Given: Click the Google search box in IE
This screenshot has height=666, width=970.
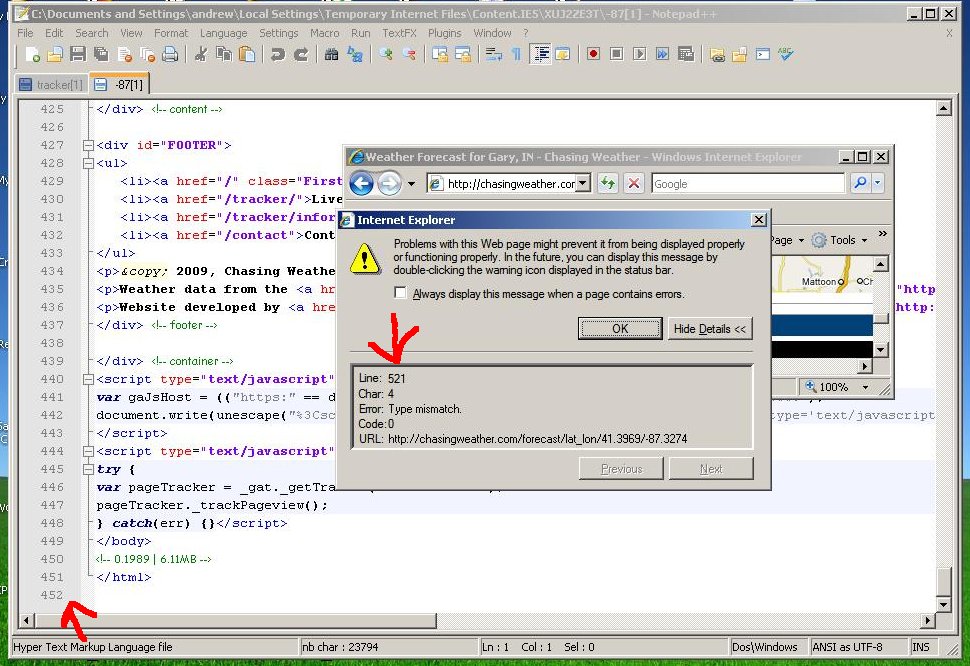Looking at the screenshot, I should 747,184.
